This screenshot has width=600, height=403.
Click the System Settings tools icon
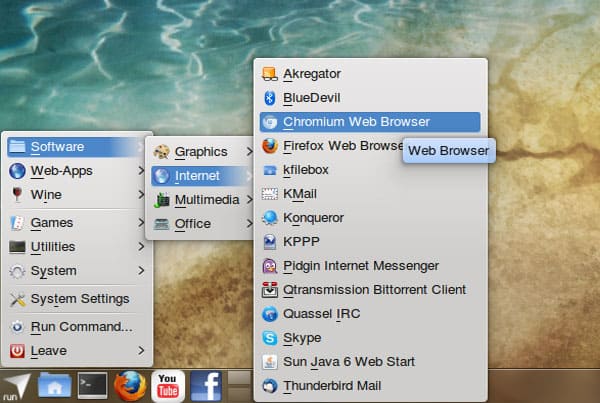point(17,299)
